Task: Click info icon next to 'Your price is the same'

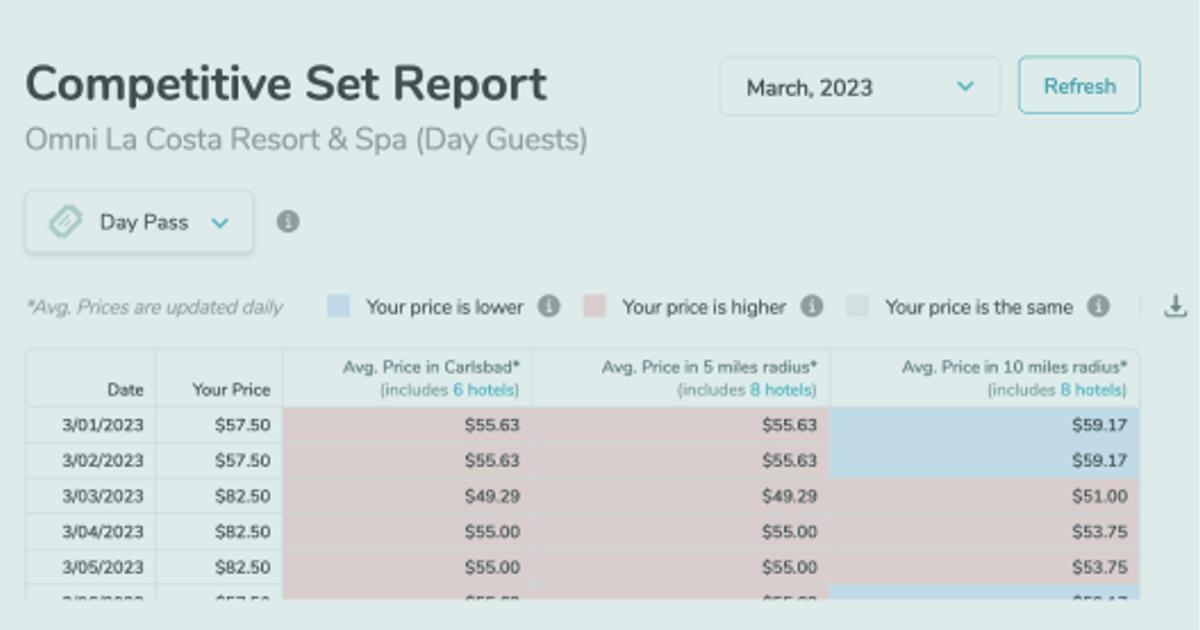Action: pyautogui.click(x=1099, y=307)
